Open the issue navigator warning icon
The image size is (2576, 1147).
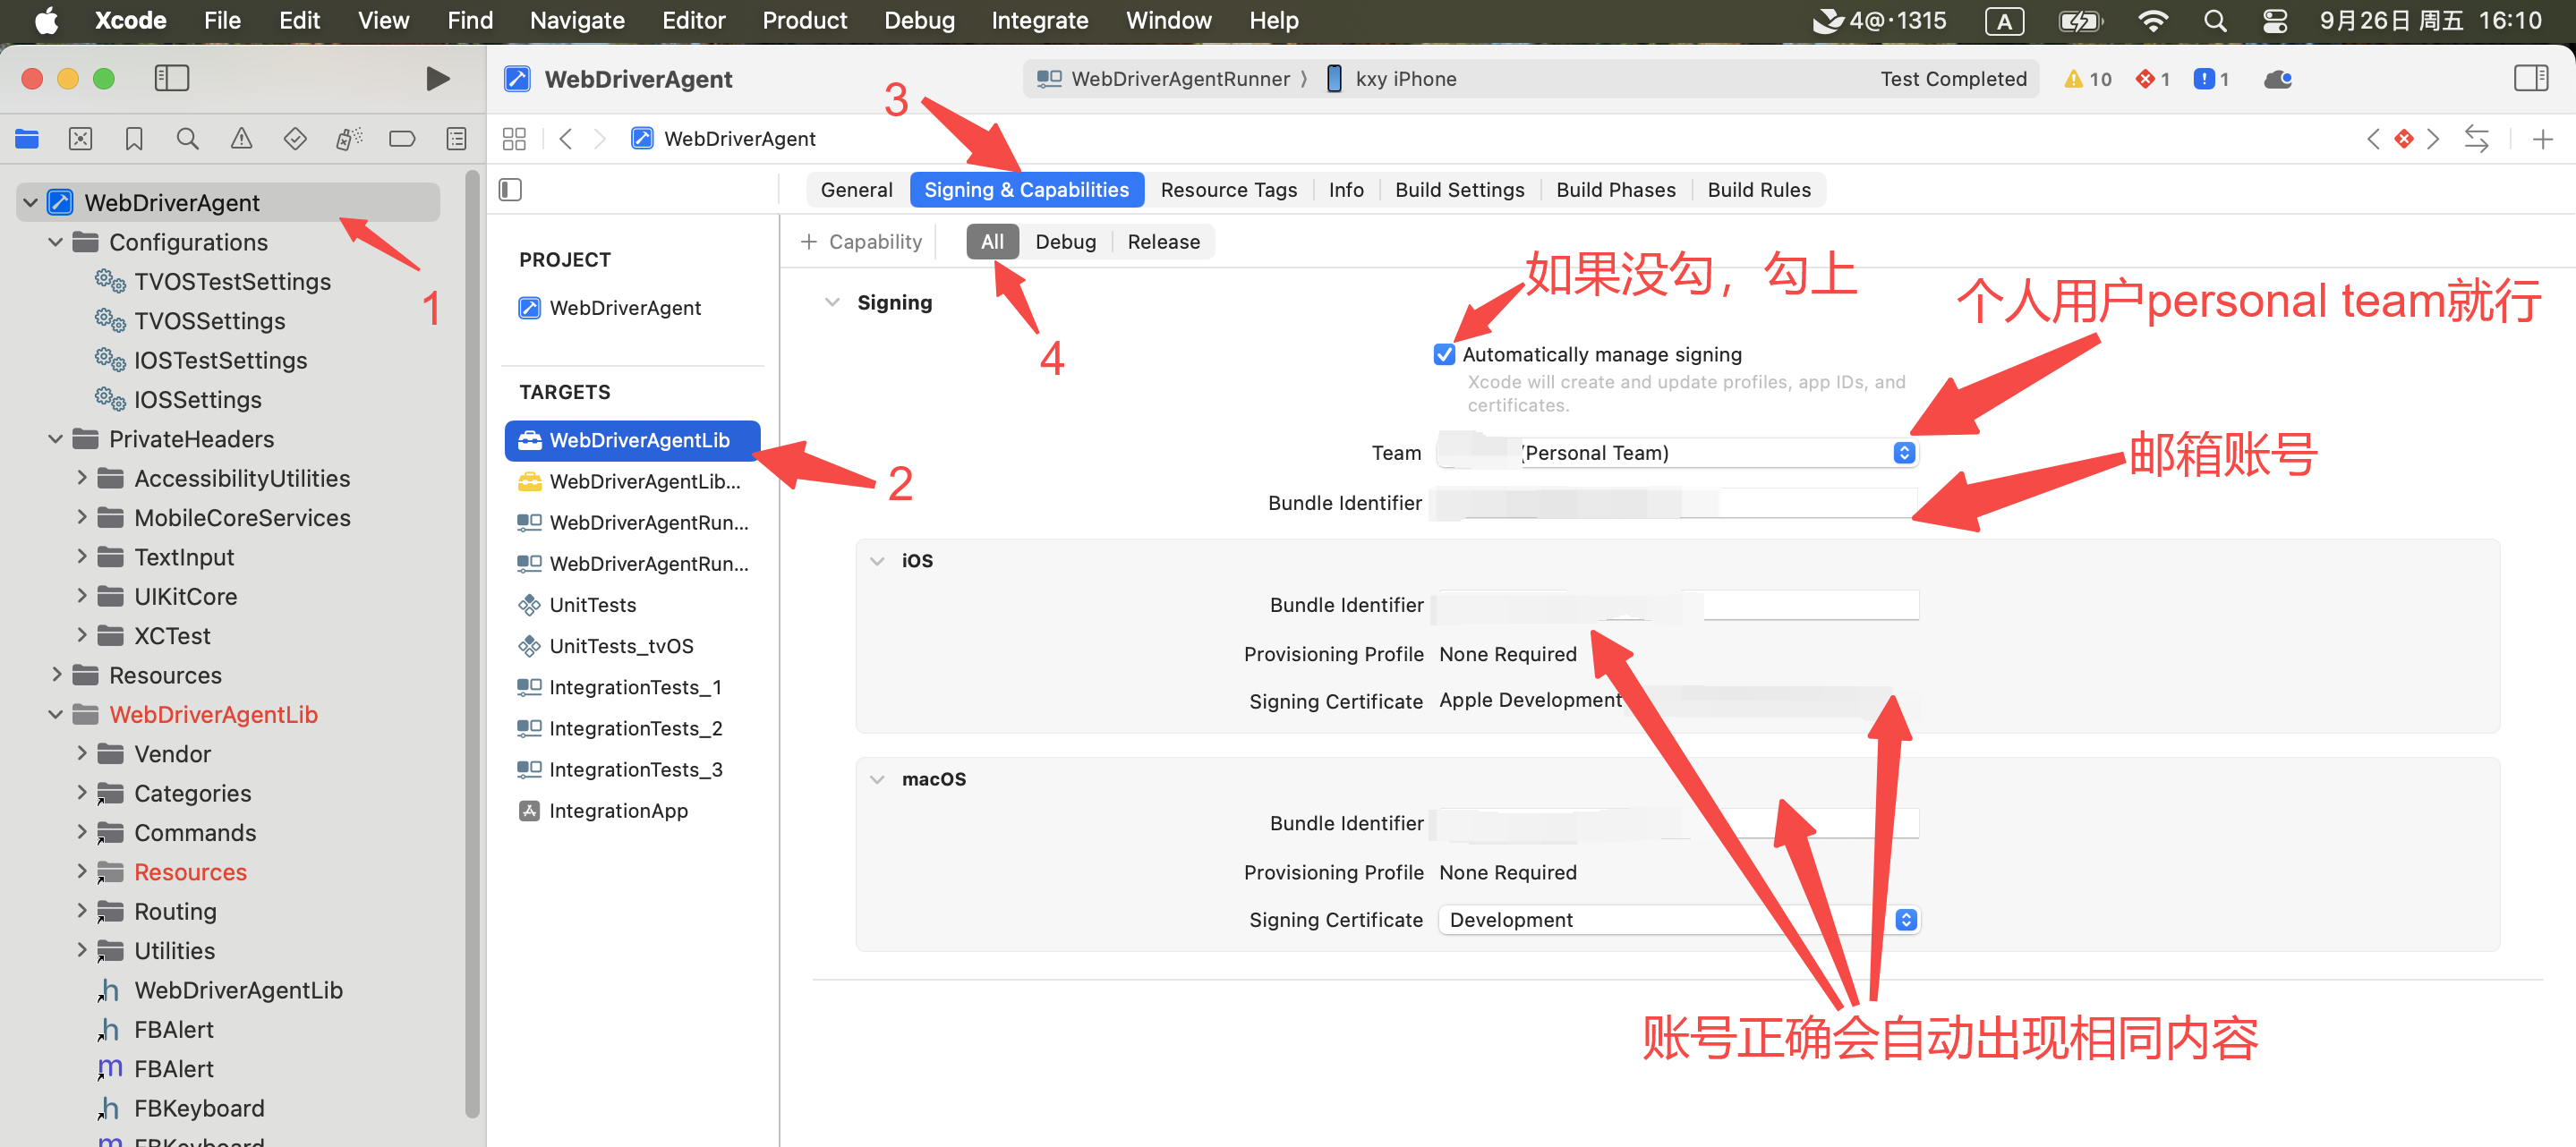[x=241, y=139]
